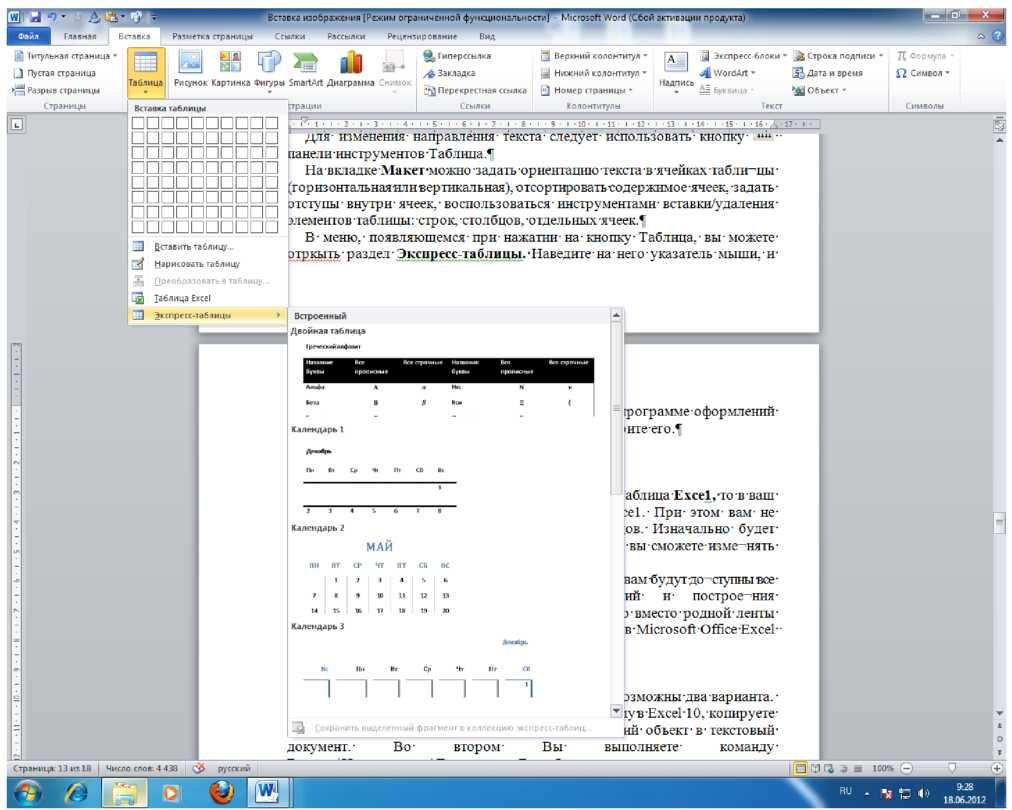Select print layout view in status bar

tap(800, 768)
